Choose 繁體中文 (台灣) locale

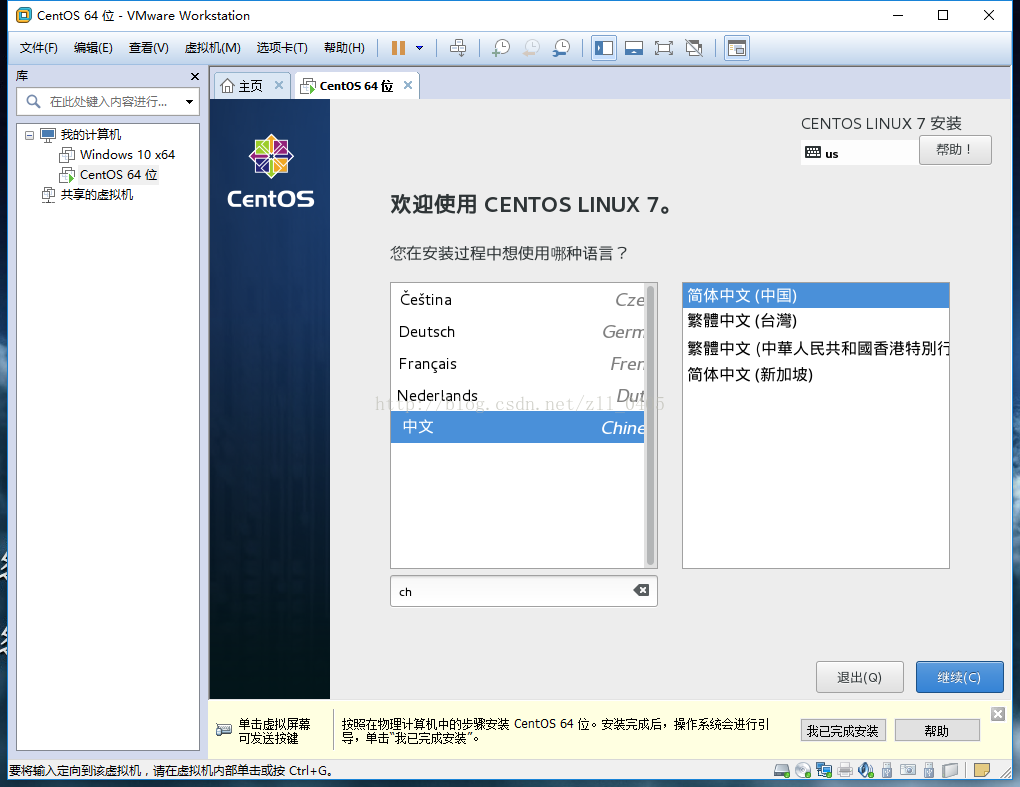coord(816,321)
